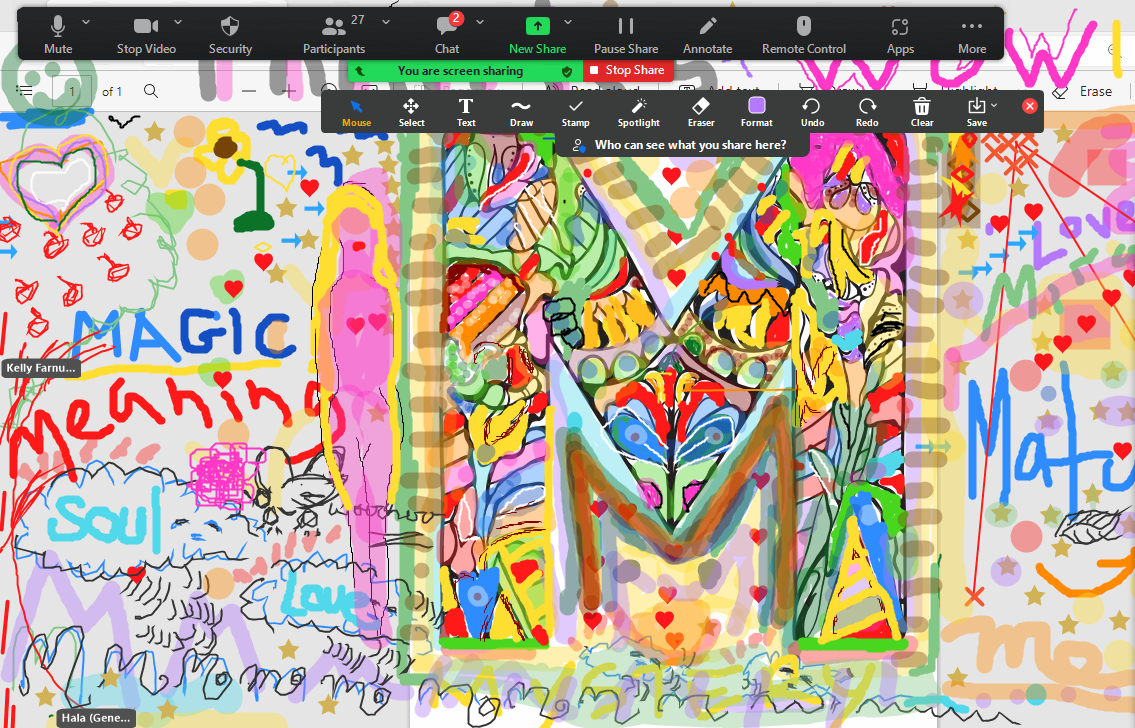Undo the last annotation
Viewport: 1135px width, 728px height.
pyautogui.click(x=812, y=112)
